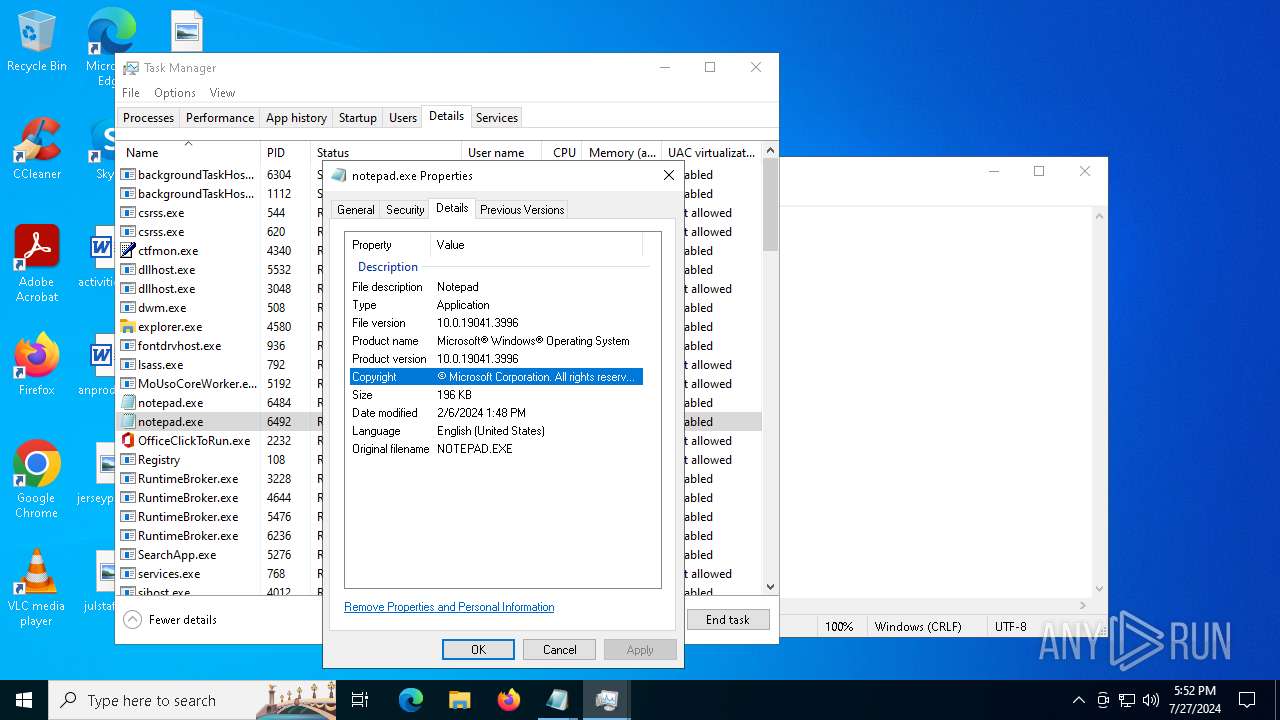1280x720 pixels.
Task: Click Cancel in the Properties dialog
Action: tap(559, 650)
